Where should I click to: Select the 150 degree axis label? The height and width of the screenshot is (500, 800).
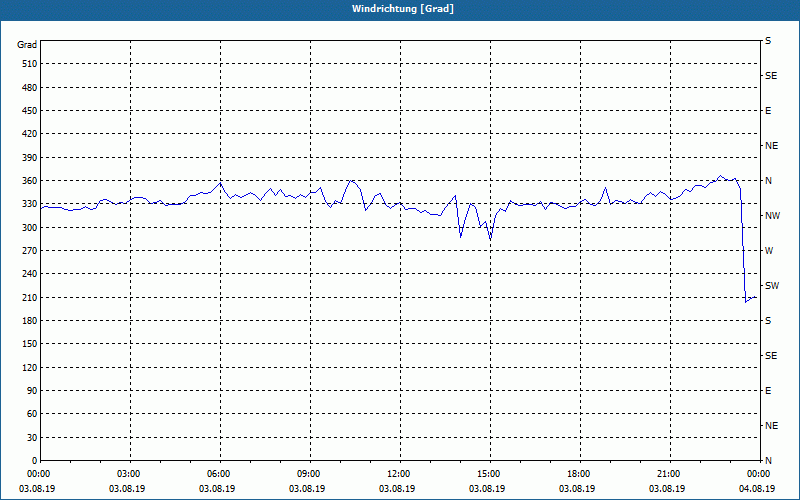(x=30, y=343)
